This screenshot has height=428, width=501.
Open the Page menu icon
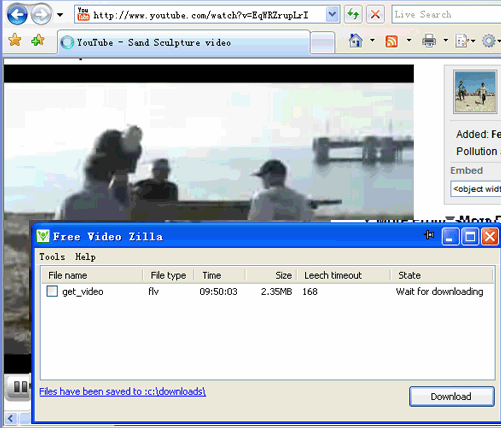[463, 41]
